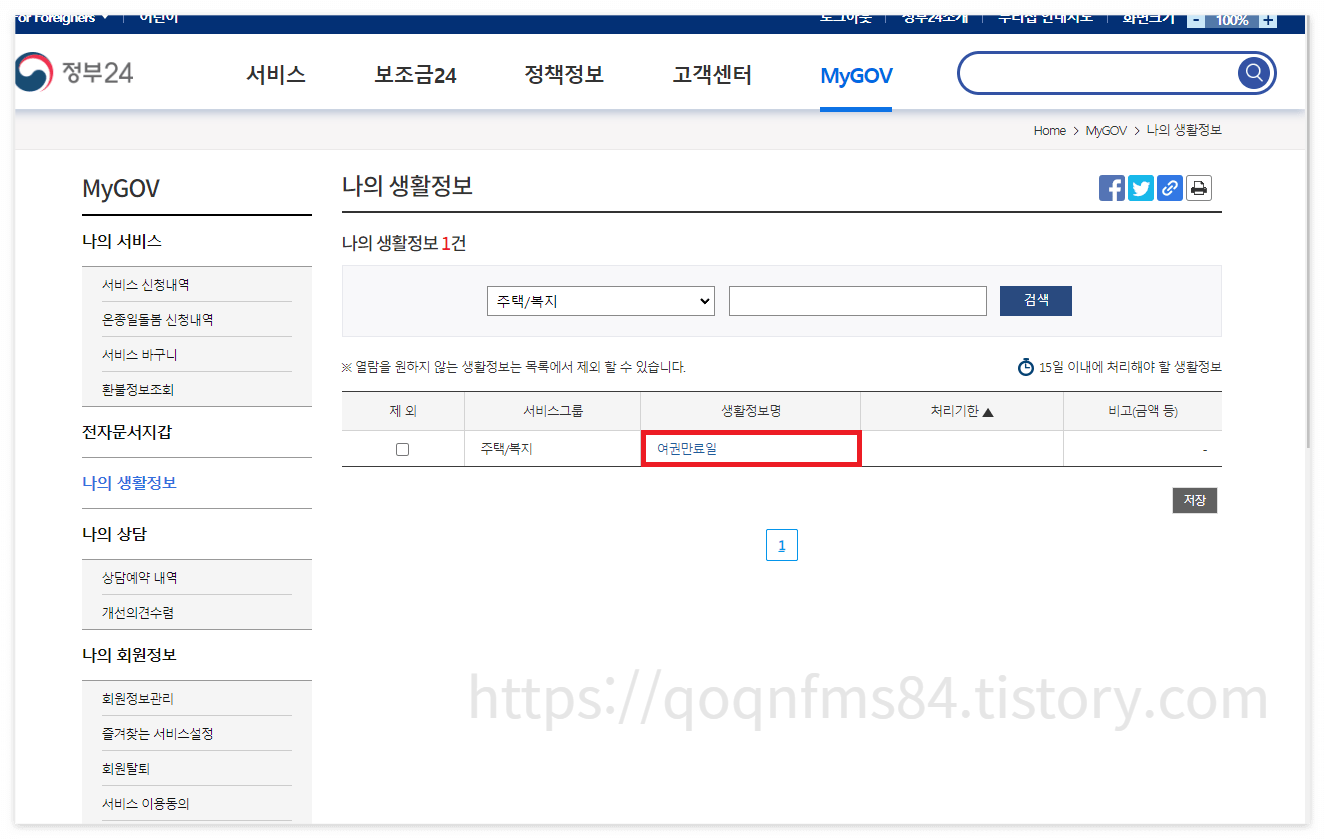1325x839 pixels.
Task: Decrease screen size with minus button
Action: click(x=1196, y=20)
